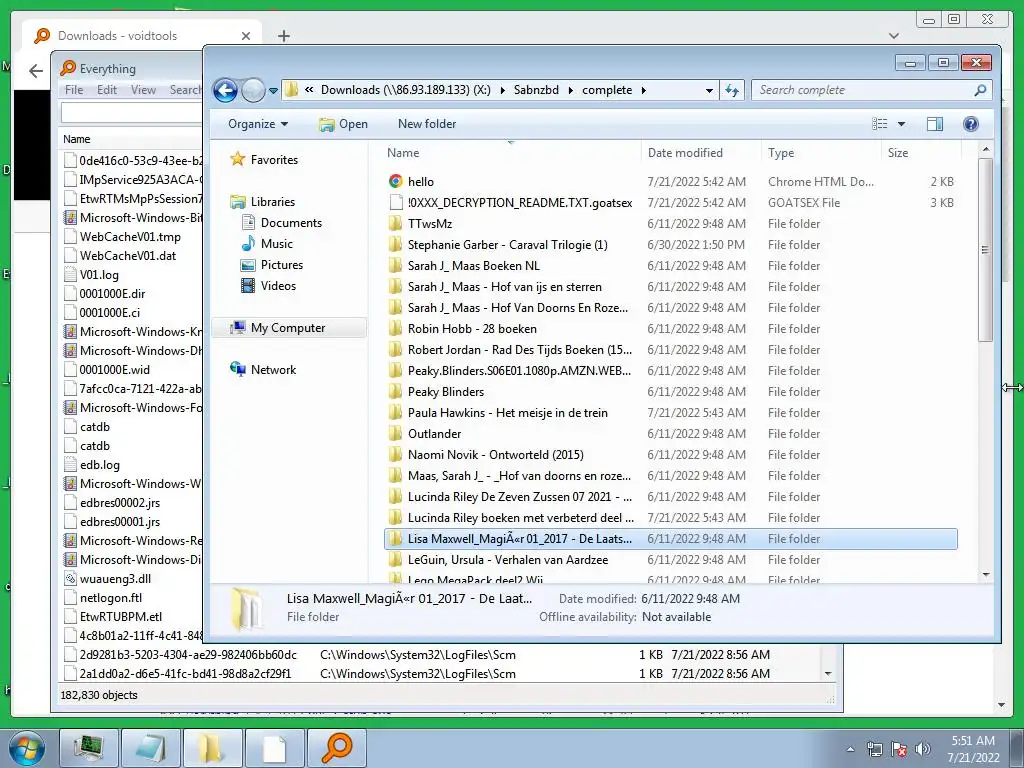Open the Everything magnifier taskbar icon

click(x=337, y=748)
